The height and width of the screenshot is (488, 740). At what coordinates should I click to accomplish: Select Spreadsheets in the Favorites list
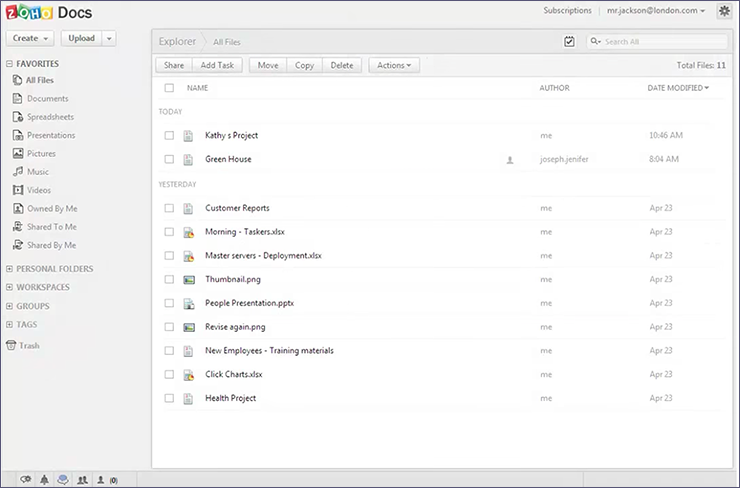click(50, 117)
